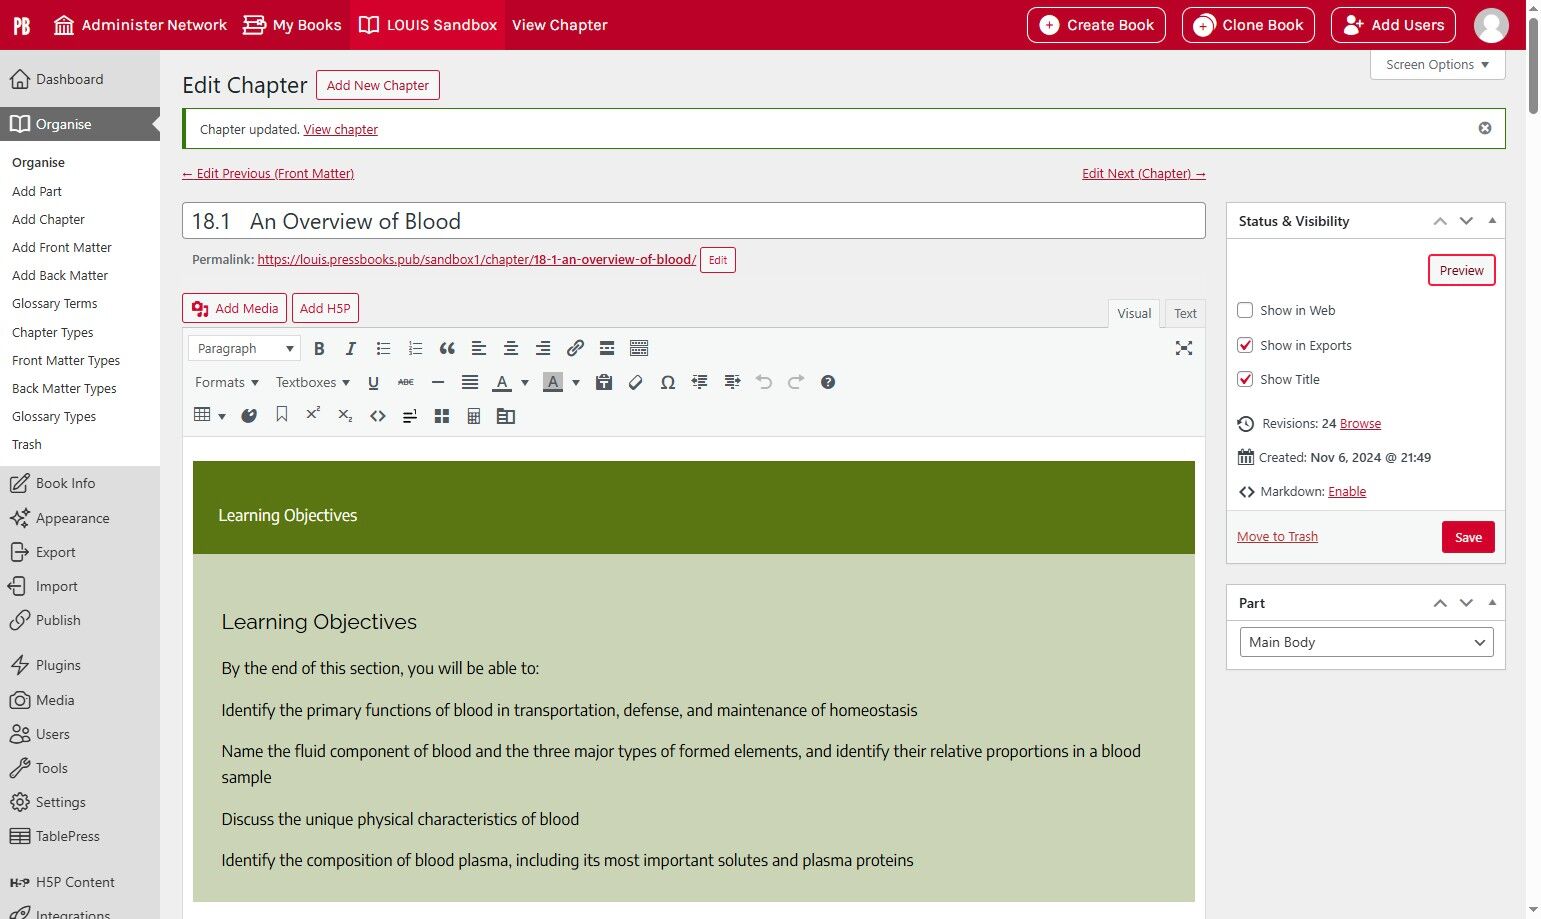This screenshot has height=919, width=1541.
Task: Apply the current background highlight color
Action: [553, 382]
